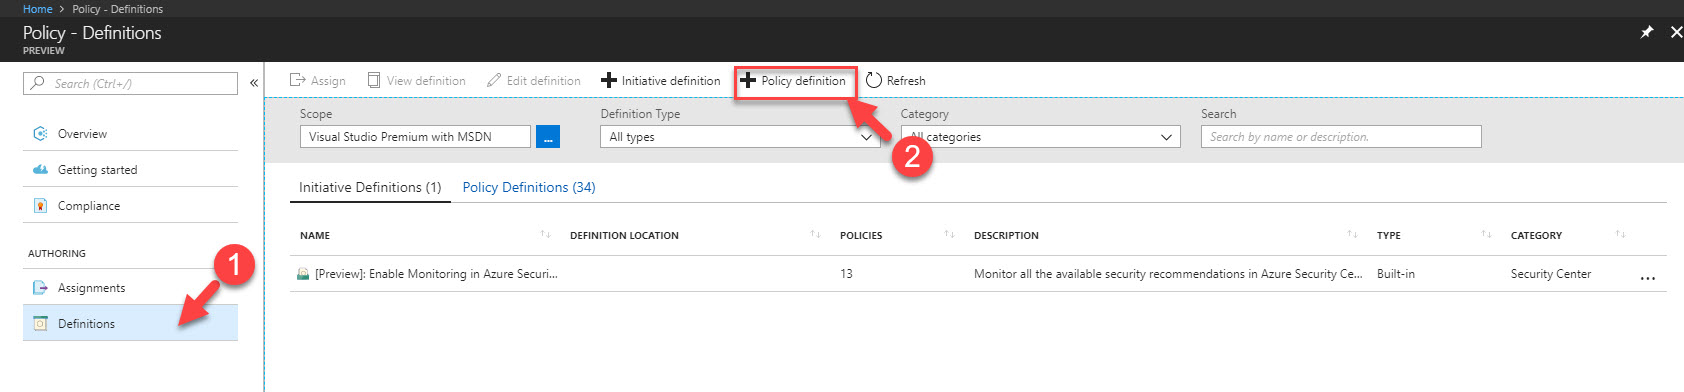Add a new Policy definition

794,81
